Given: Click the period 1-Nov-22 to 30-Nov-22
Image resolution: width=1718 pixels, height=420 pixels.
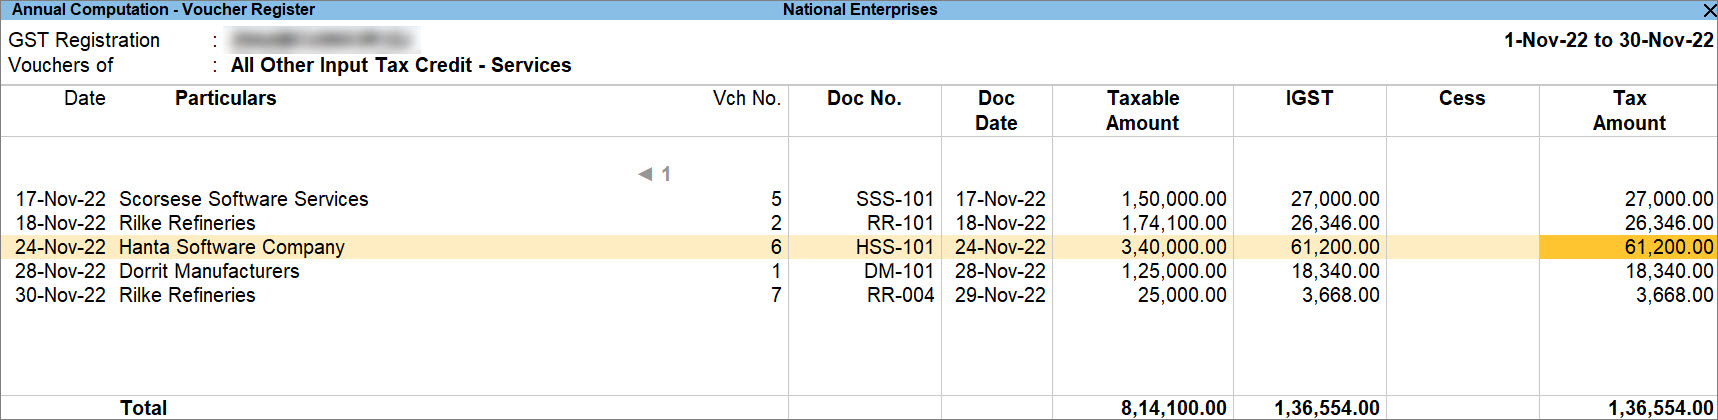Looking at the screenshot, I should (x=1609, y=40).
